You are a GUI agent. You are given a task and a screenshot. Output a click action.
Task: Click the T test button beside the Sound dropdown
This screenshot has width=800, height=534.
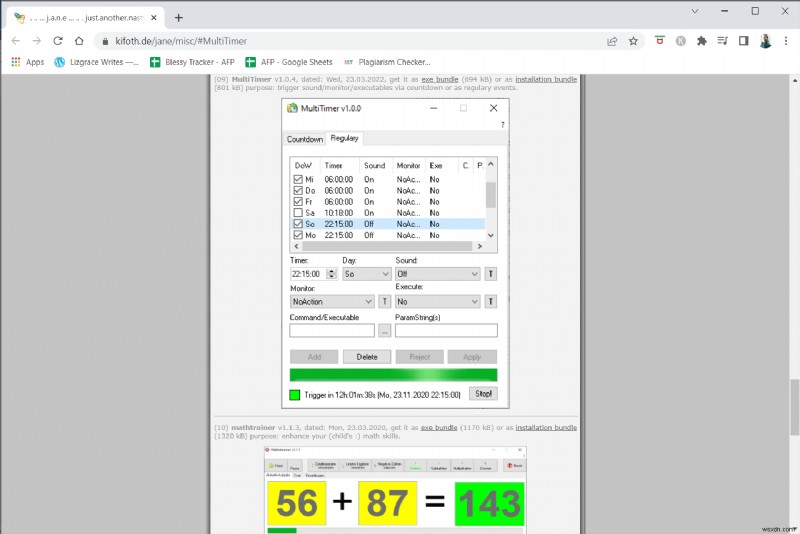491,273
